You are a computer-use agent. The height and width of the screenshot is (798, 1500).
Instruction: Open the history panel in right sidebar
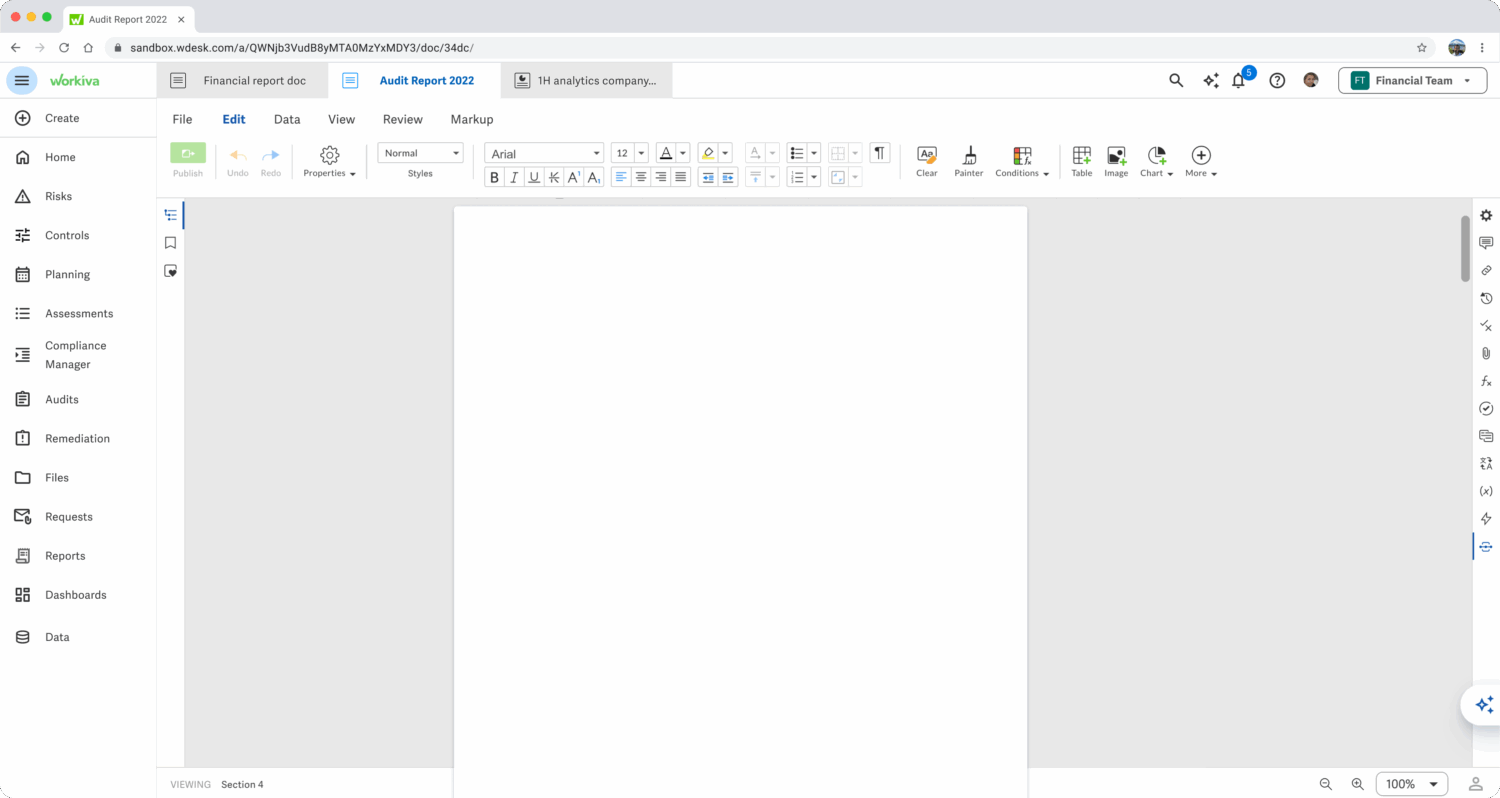click(1486, 298)
